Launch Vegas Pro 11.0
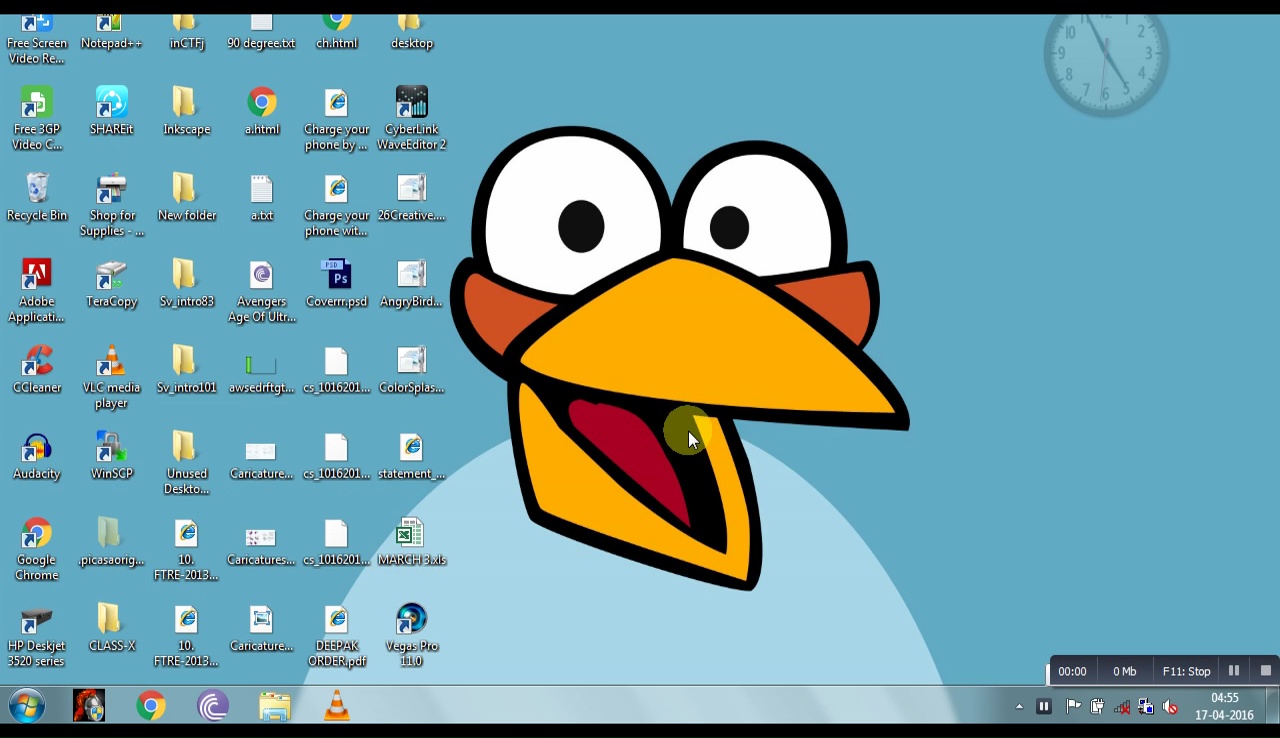This screenshot has height=738, width=1280. click(x=411, y=635)
